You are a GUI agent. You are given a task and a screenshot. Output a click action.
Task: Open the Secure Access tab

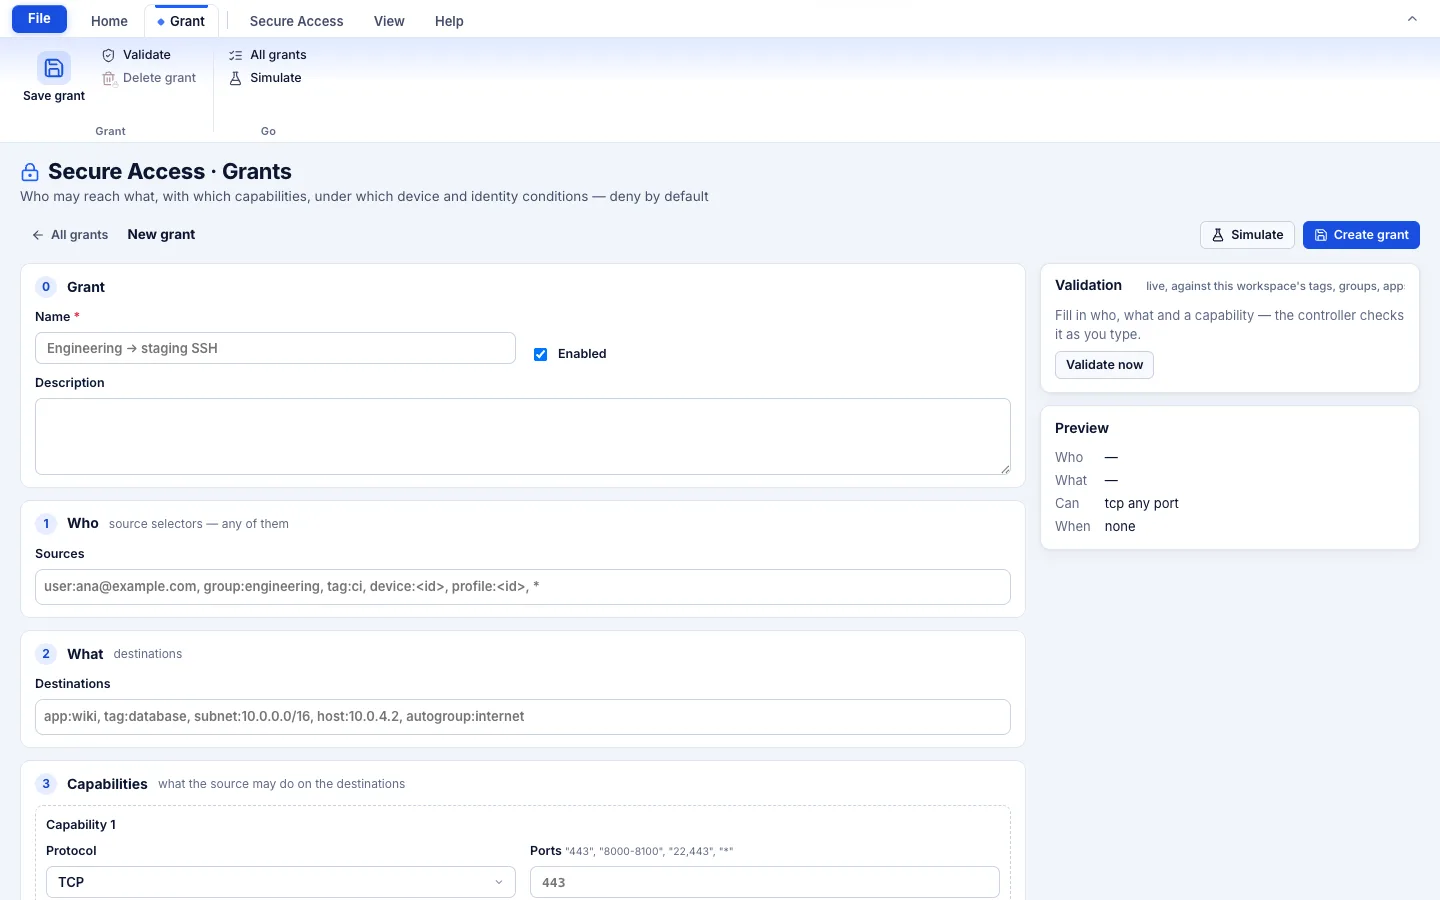pyautogui.click(x=296, y=21)
